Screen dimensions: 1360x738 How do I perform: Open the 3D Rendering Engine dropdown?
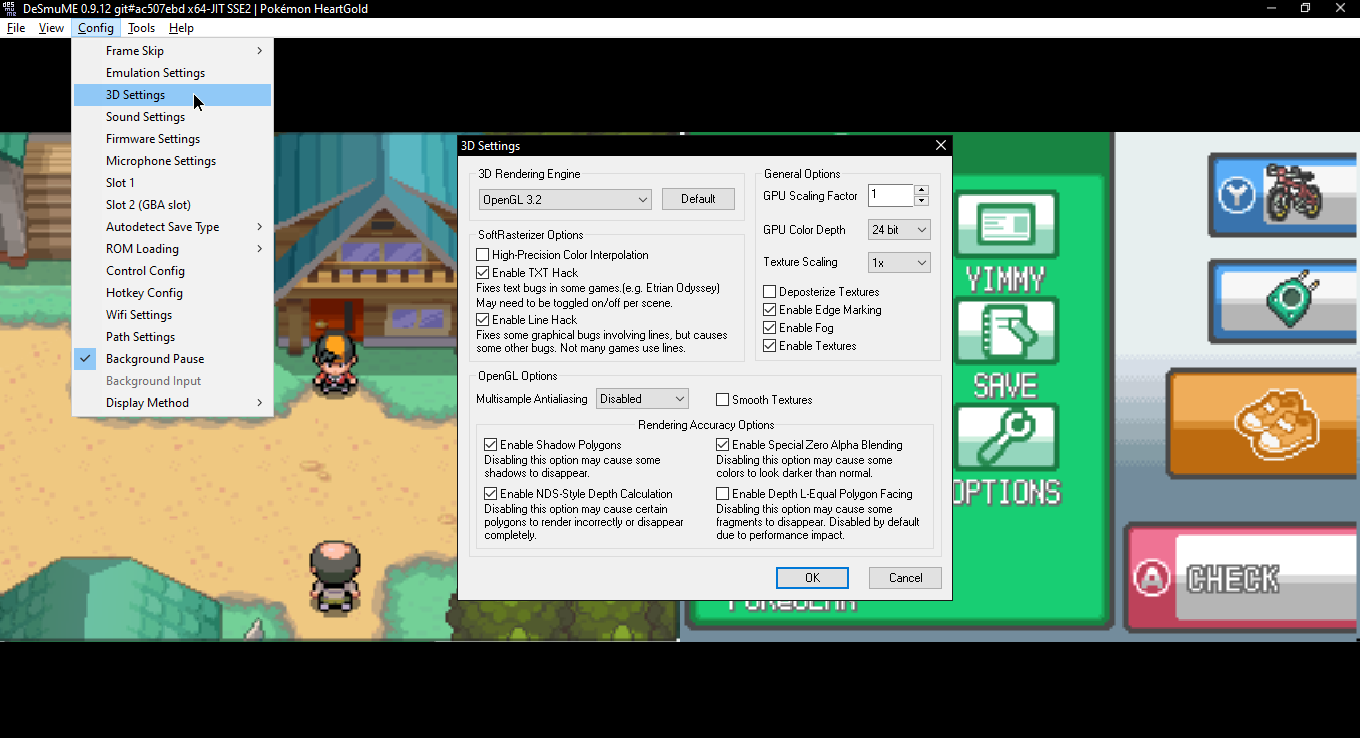pos(565,199)
